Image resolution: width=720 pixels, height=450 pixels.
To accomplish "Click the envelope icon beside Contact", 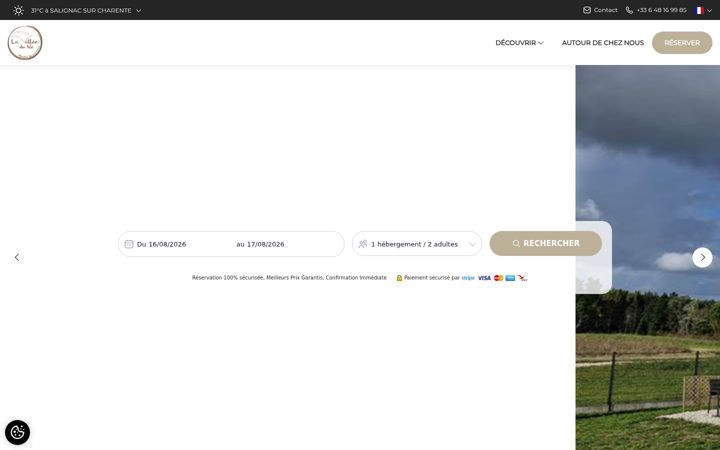I will 587,10.
